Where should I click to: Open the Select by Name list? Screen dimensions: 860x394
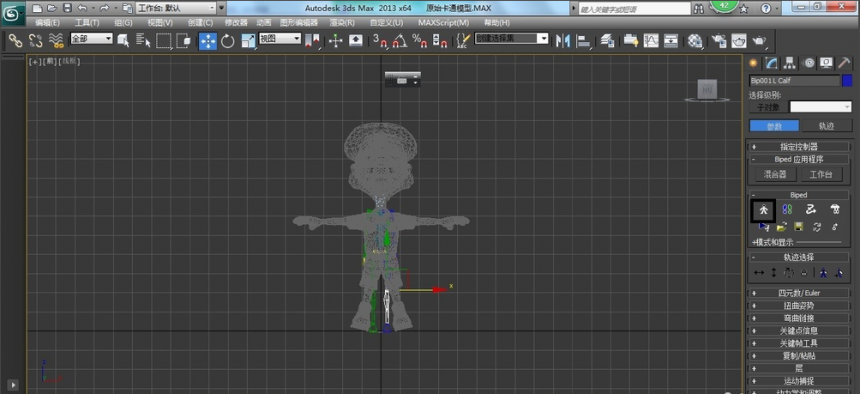(143, 40)
